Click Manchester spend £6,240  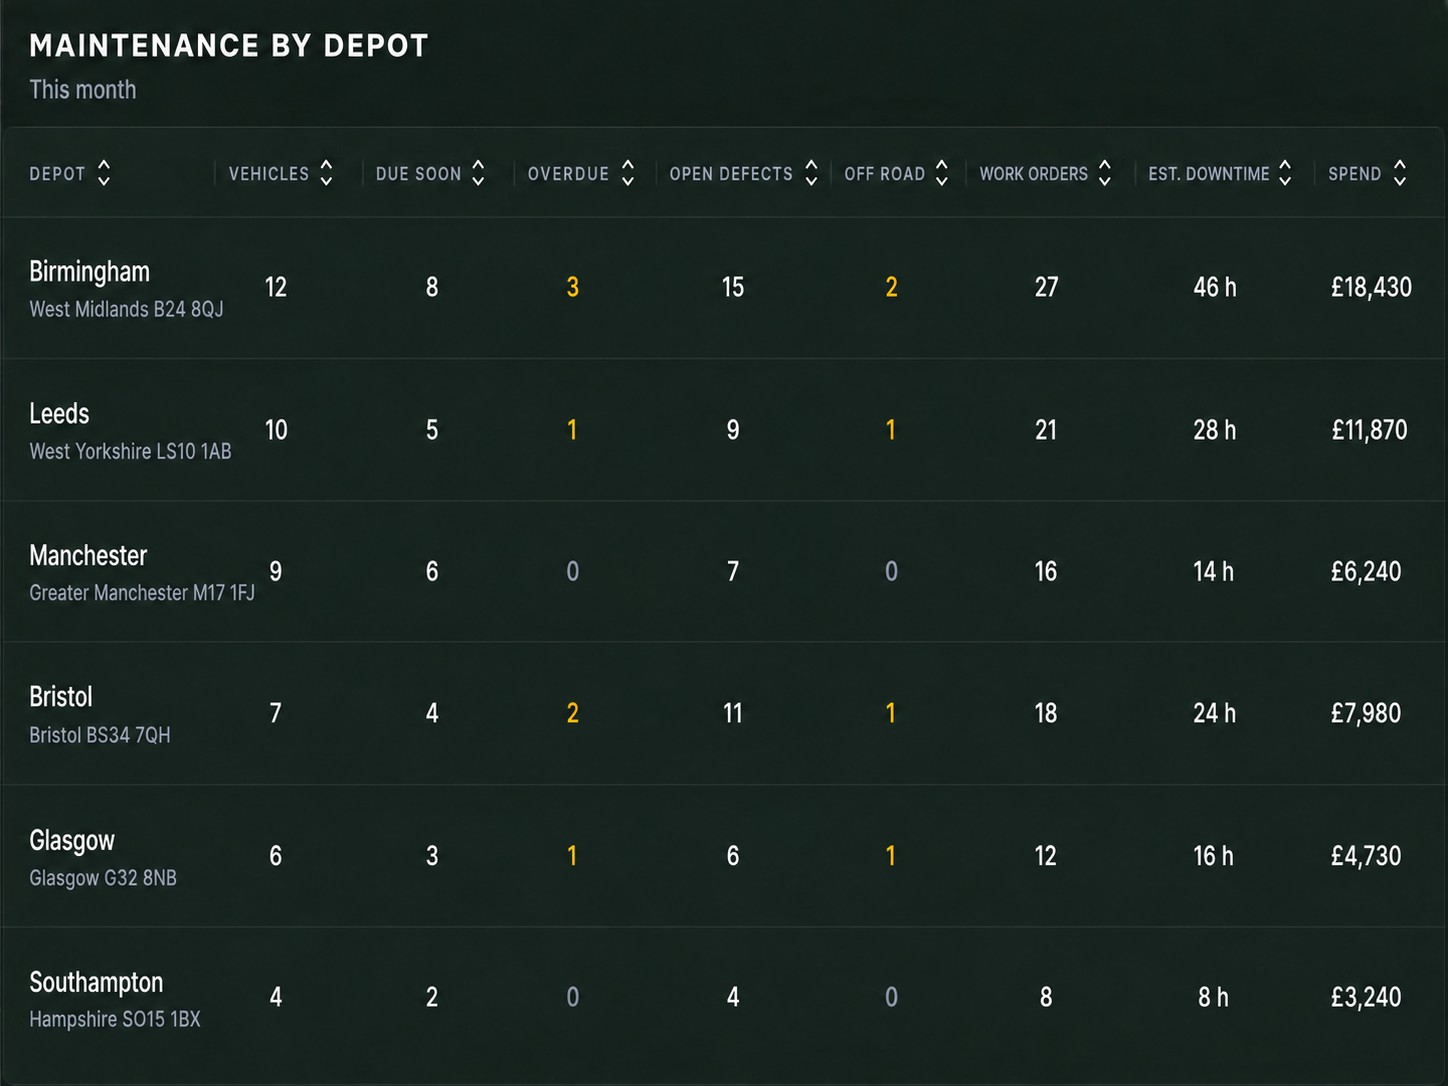(1366, 572)
